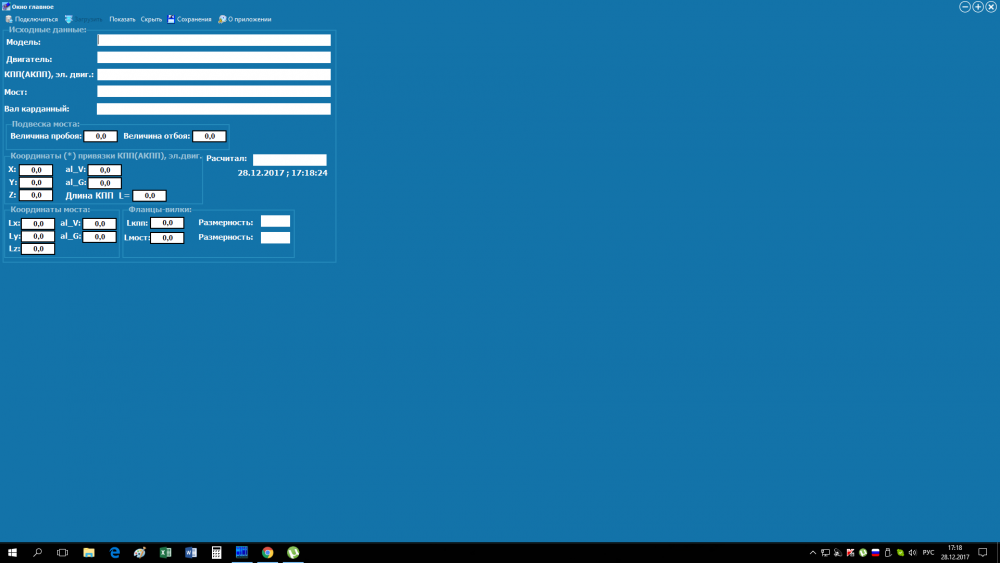The width and height of the screenshot is (1000, 563).
Task: Maximize the Окно главное window
Action: tap(978, 6)
